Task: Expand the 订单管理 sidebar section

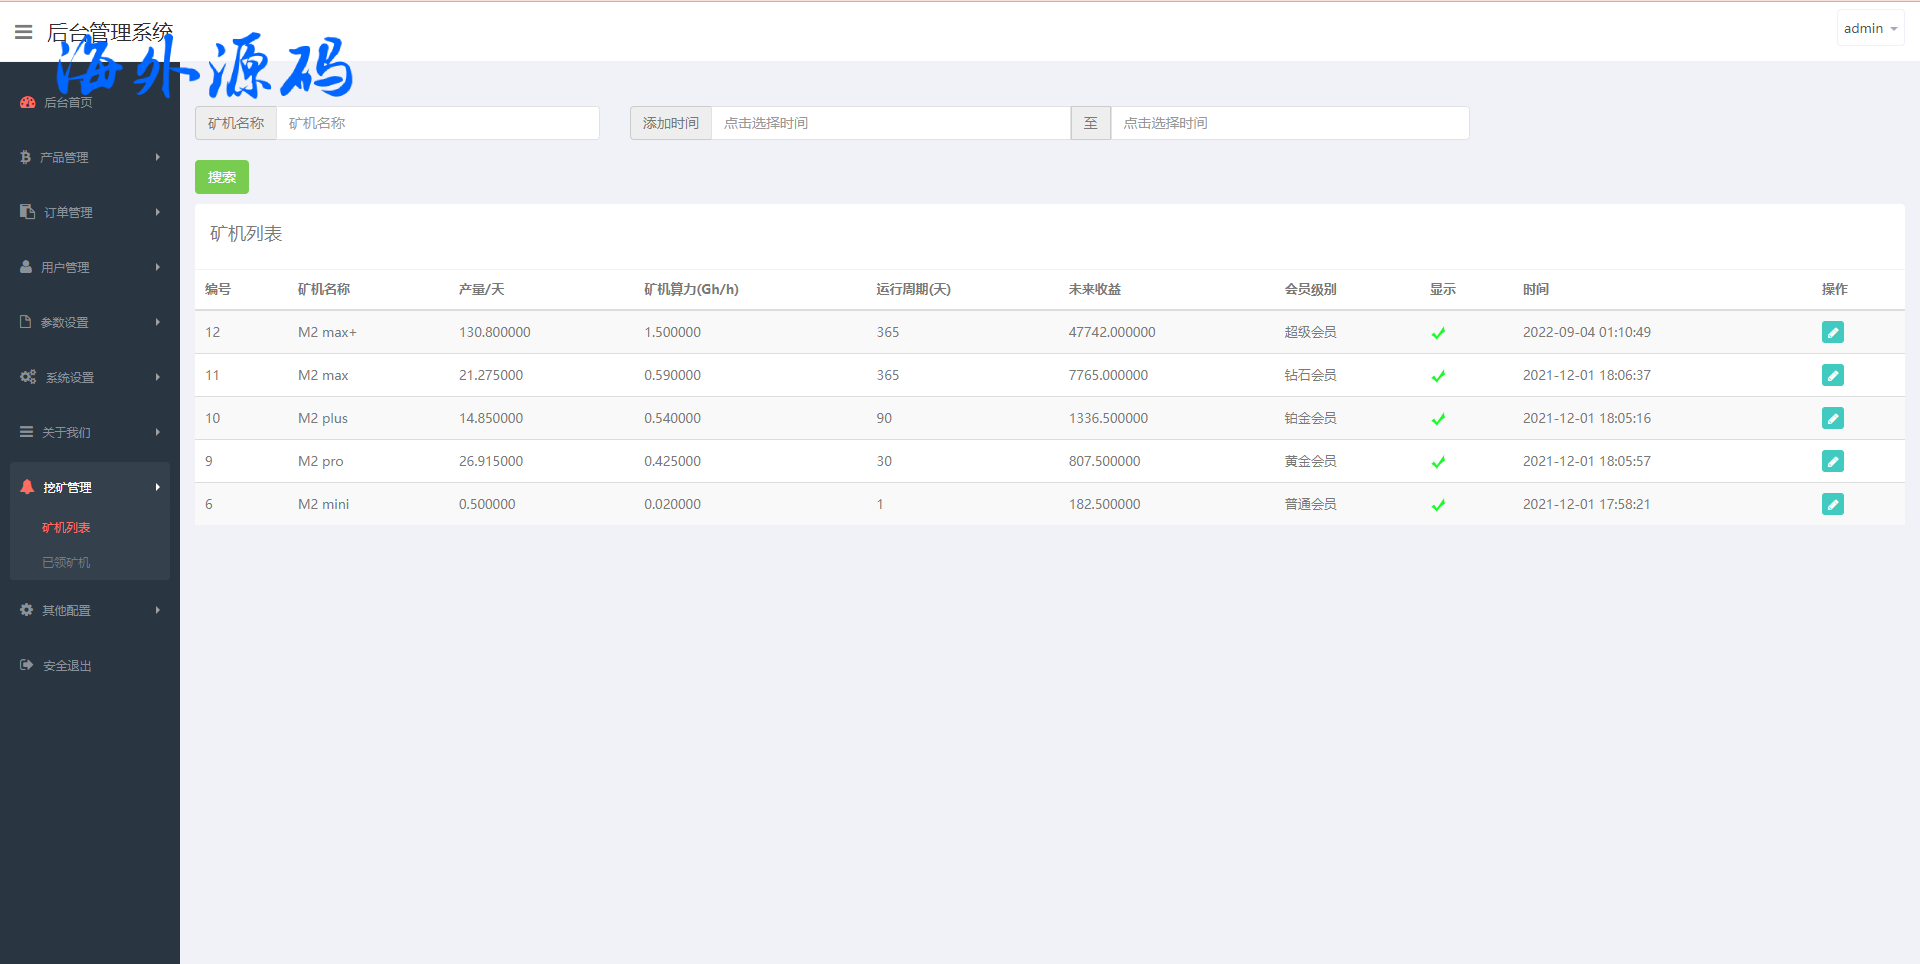Action: (90, 212)
